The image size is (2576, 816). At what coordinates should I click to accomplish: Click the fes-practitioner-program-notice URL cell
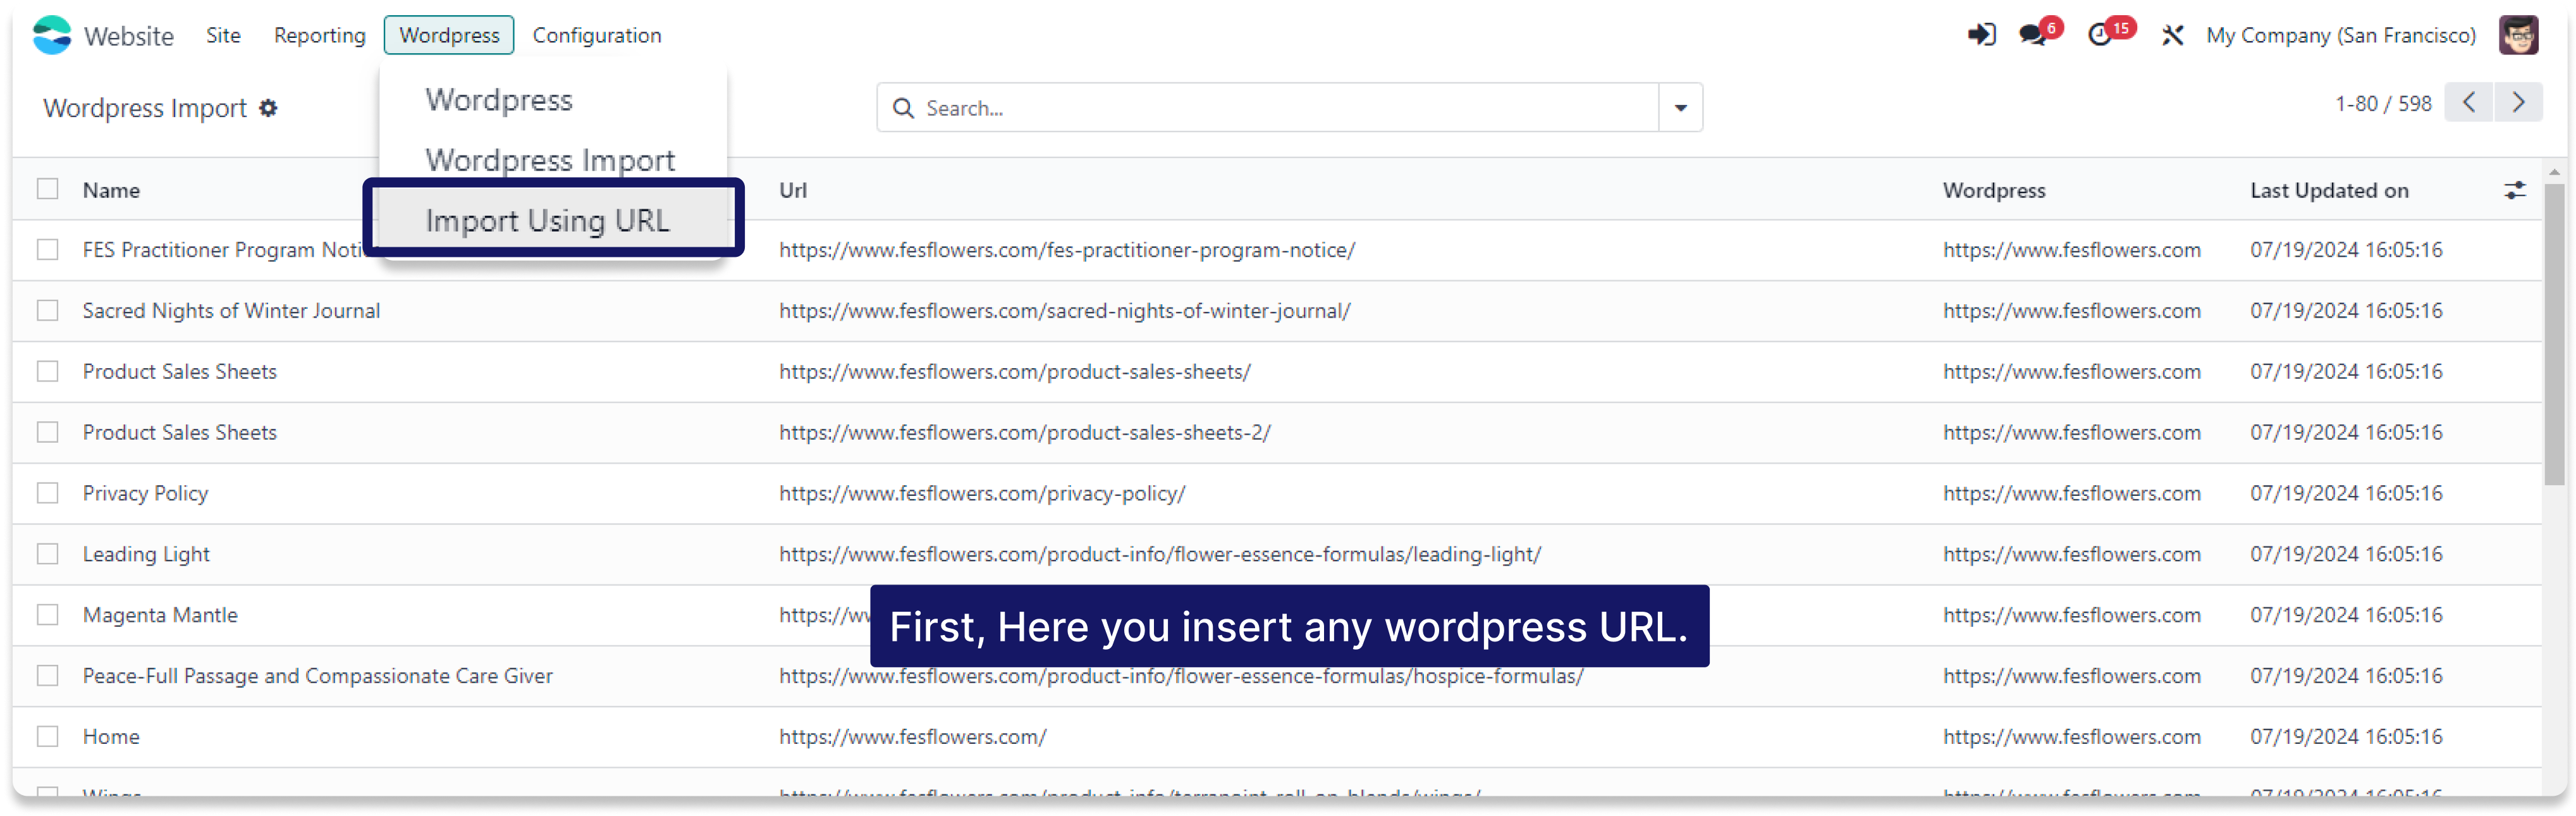pyautogui.click(x=1067, y=250)
